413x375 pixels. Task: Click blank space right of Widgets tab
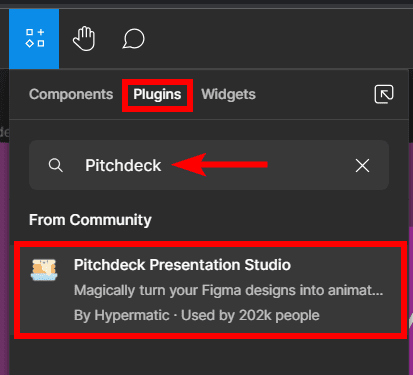point(313,94)
